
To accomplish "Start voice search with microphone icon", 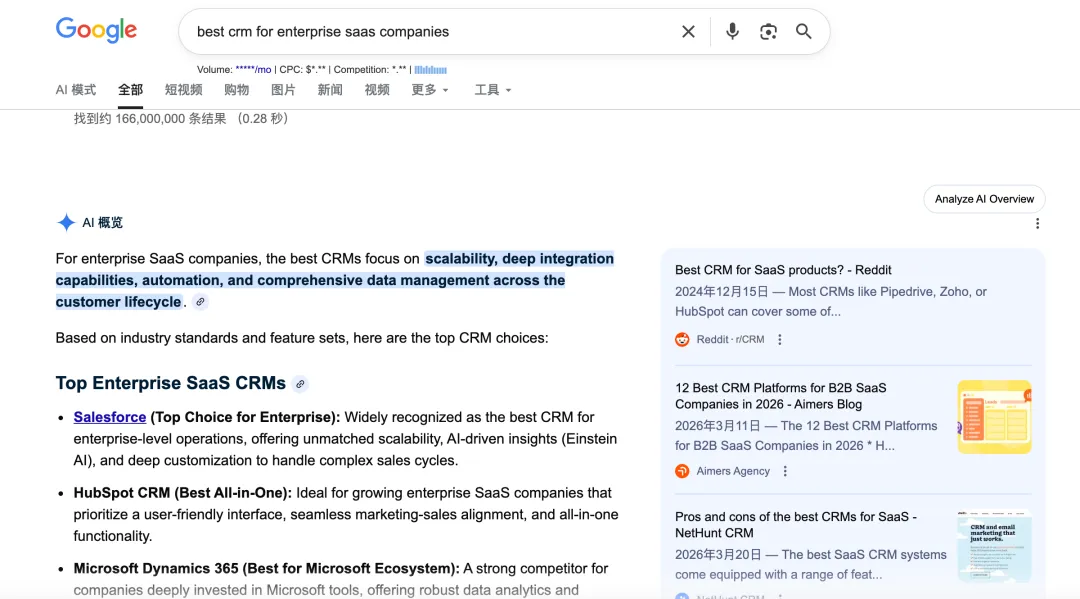I will (x=732, y=32).
